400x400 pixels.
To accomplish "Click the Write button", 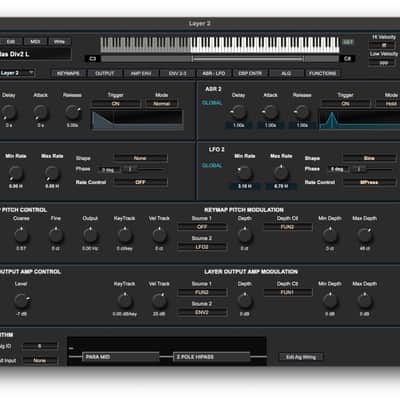I will 59,42.
